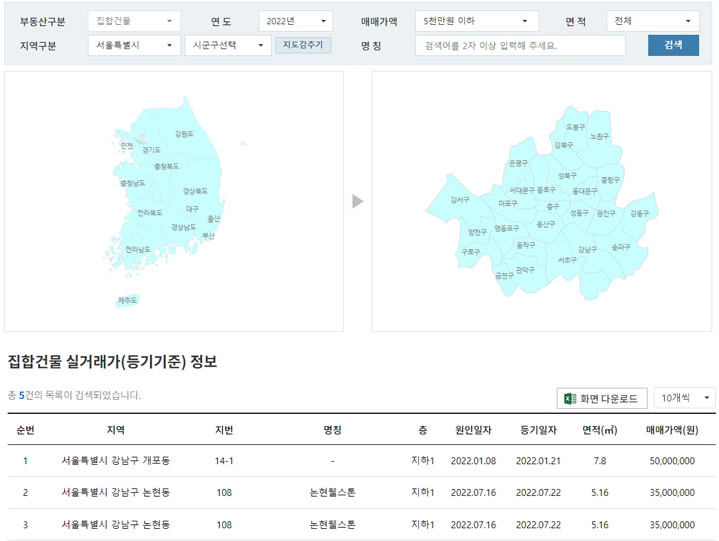This screenshot has width=719, height=541.
Task: Select 서대문구 on the Seoul map
Action: [x=522, y=190]
